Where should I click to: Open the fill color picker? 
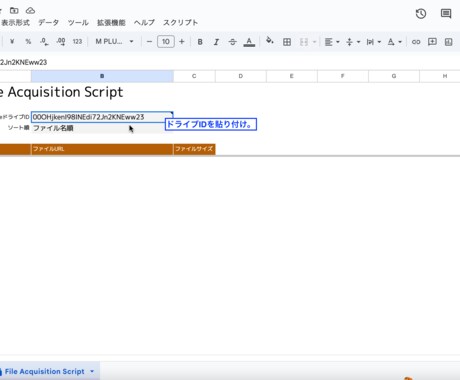[x=270, y=41]
